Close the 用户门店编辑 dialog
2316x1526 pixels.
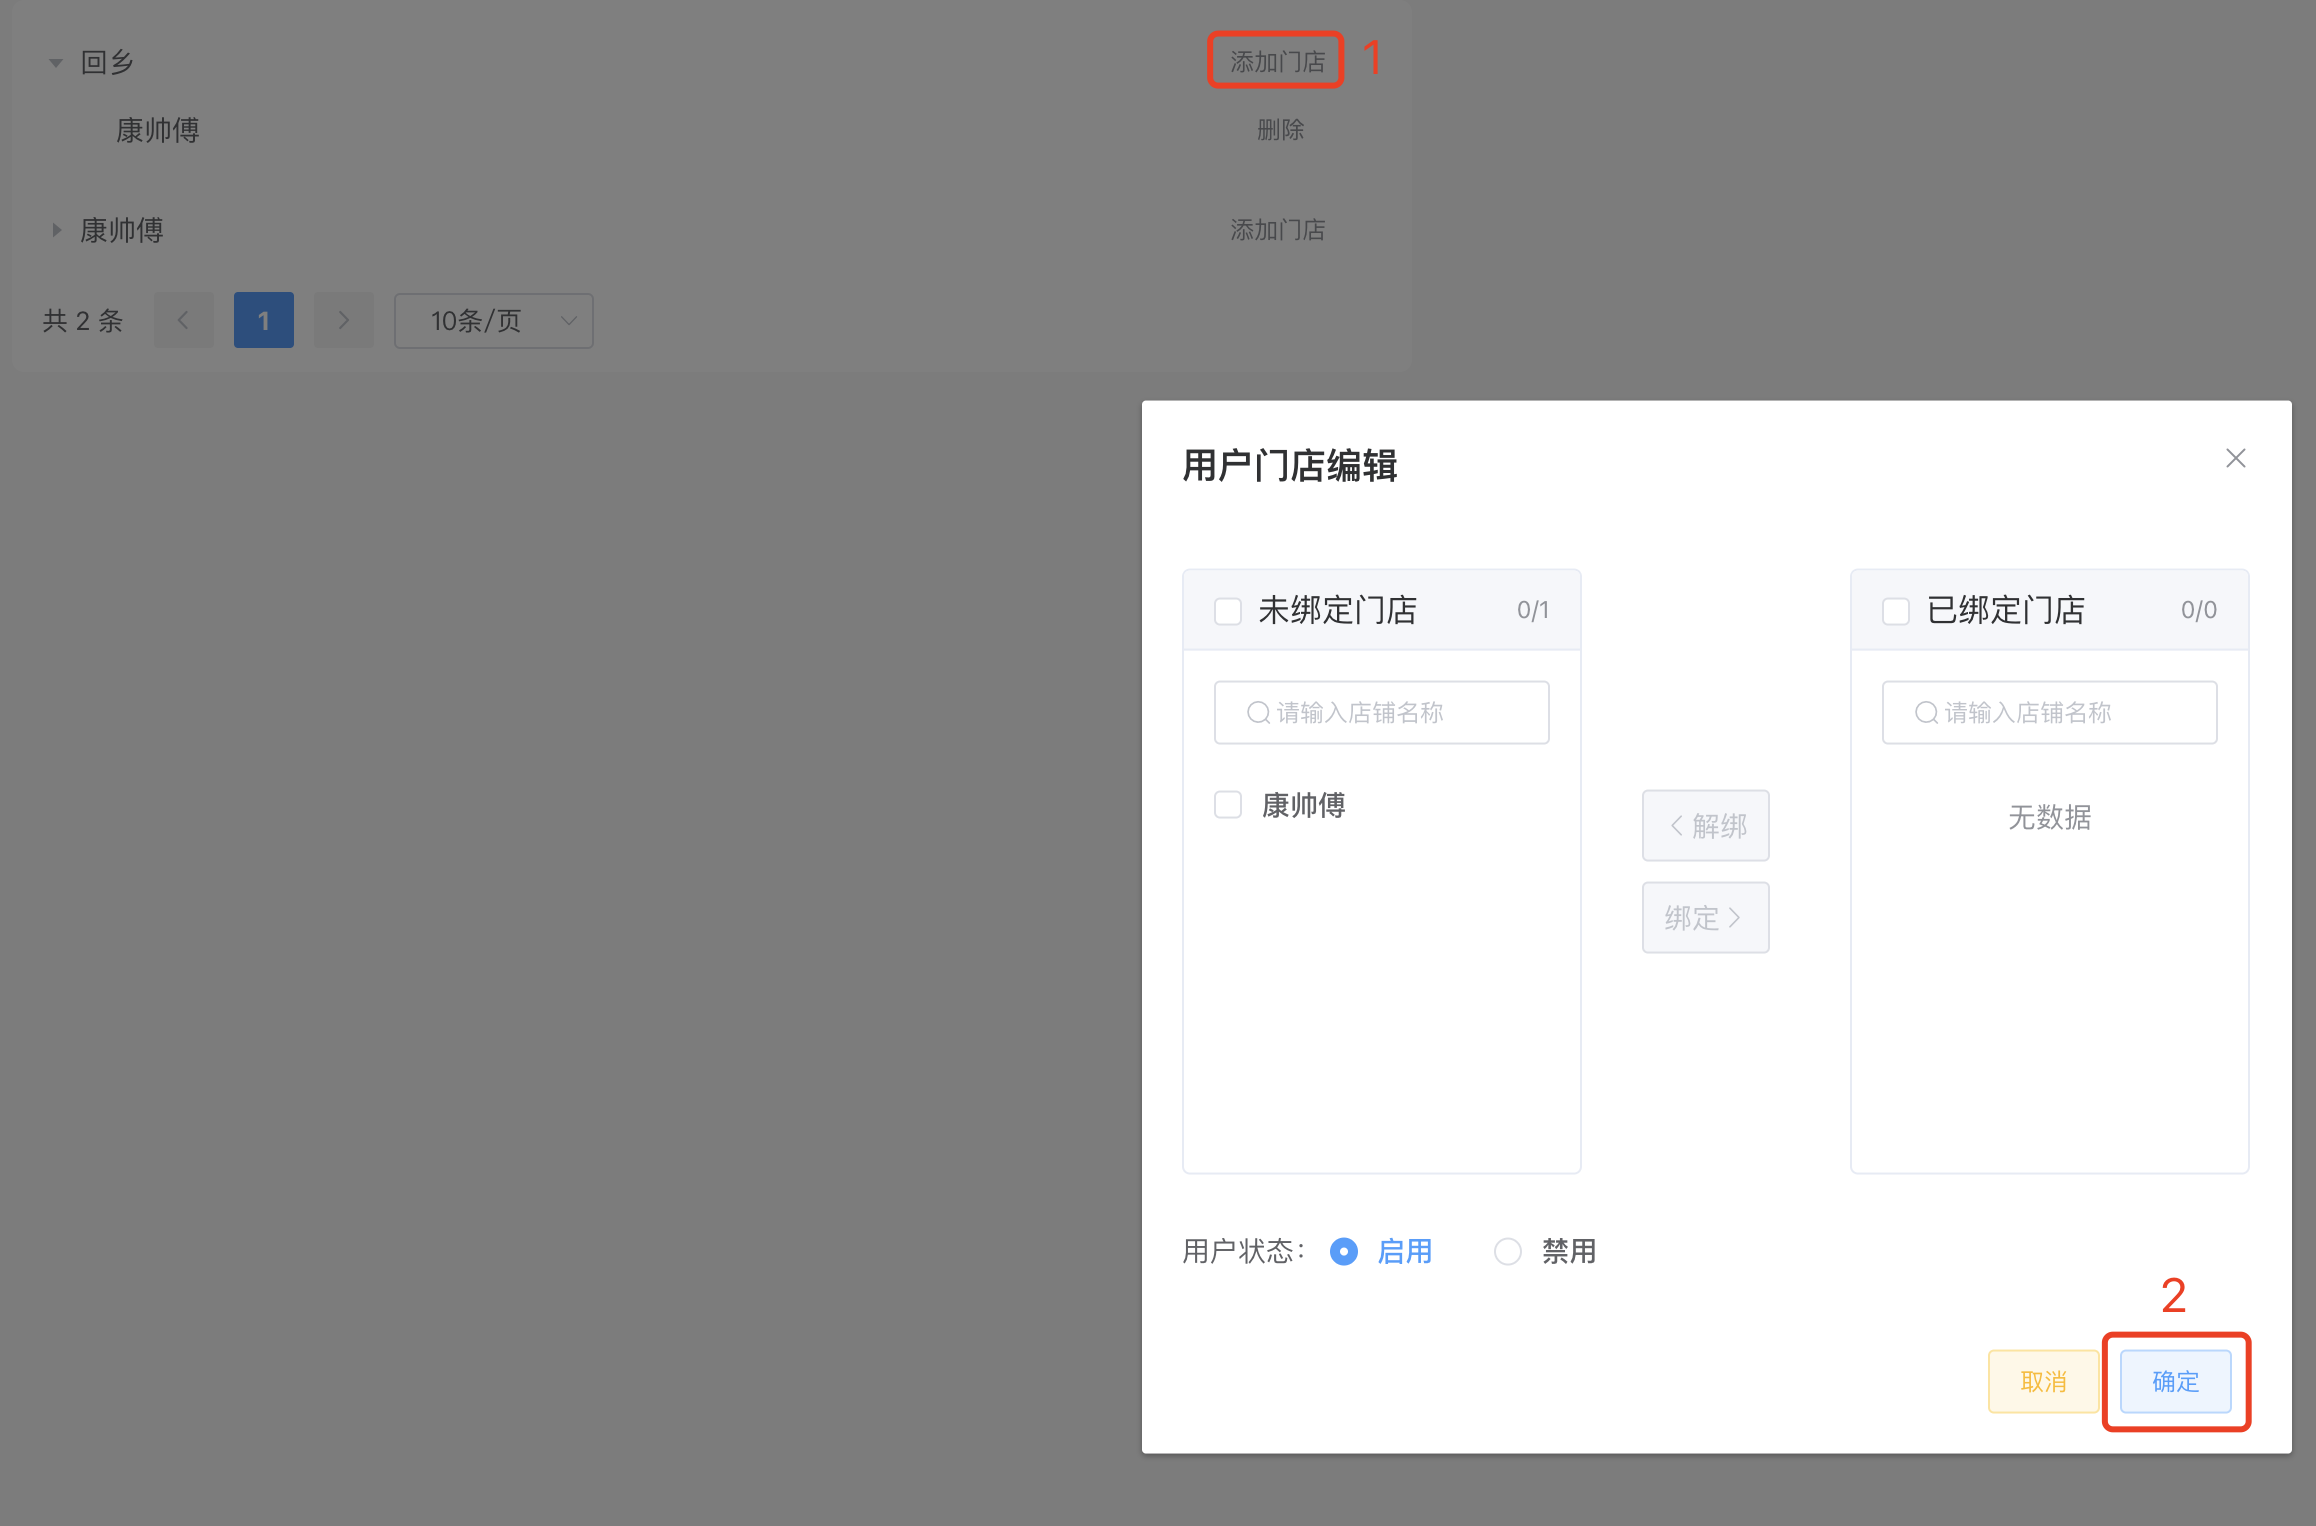pyautogui.click(x=2236, y=458)
